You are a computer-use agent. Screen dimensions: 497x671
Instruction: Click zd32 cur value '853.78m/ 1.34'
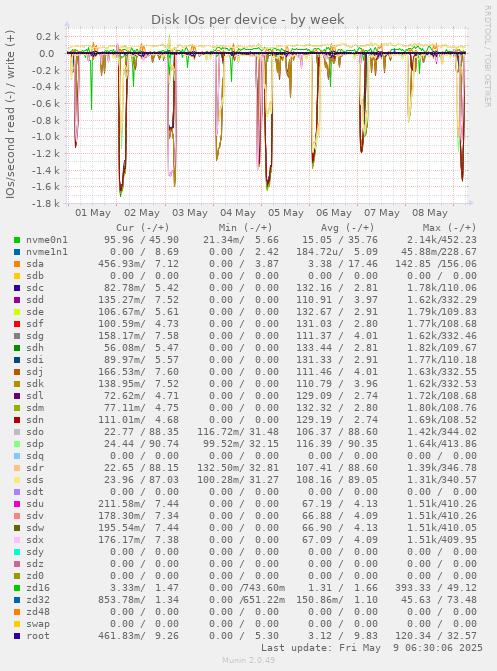coord(138,600)
